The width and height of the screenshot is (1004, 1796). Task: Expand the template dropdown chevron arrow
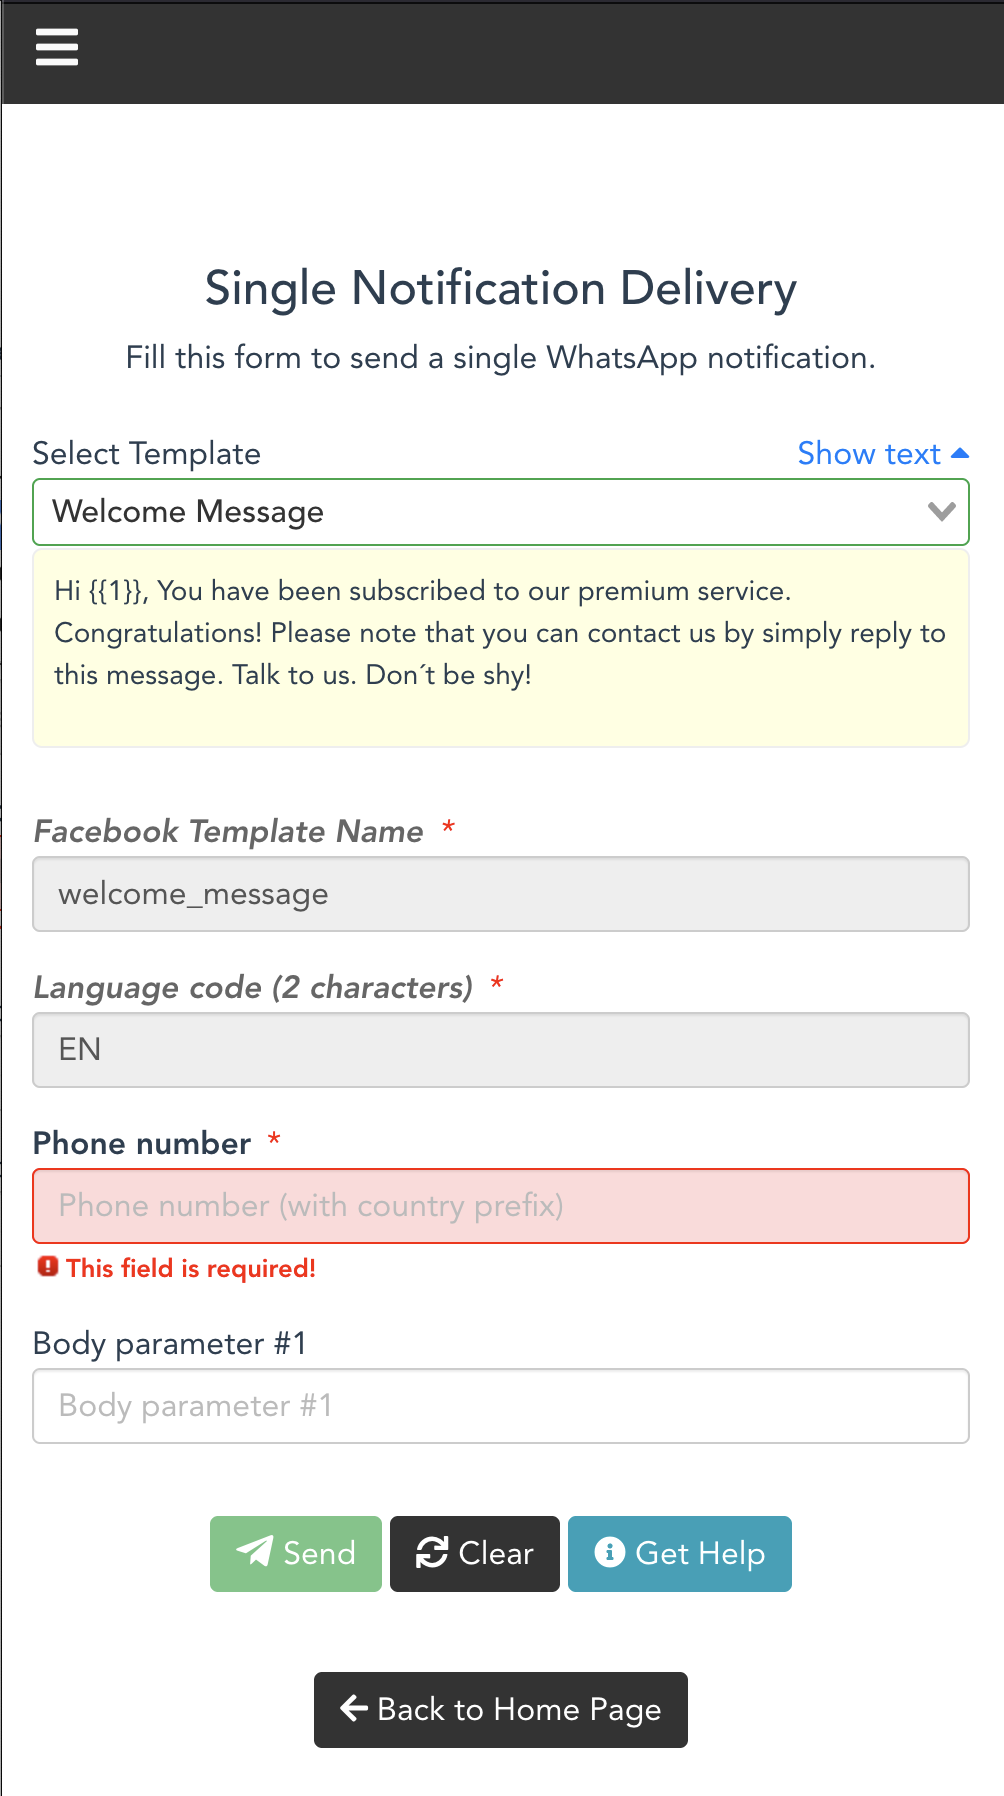tap(941, 512)
